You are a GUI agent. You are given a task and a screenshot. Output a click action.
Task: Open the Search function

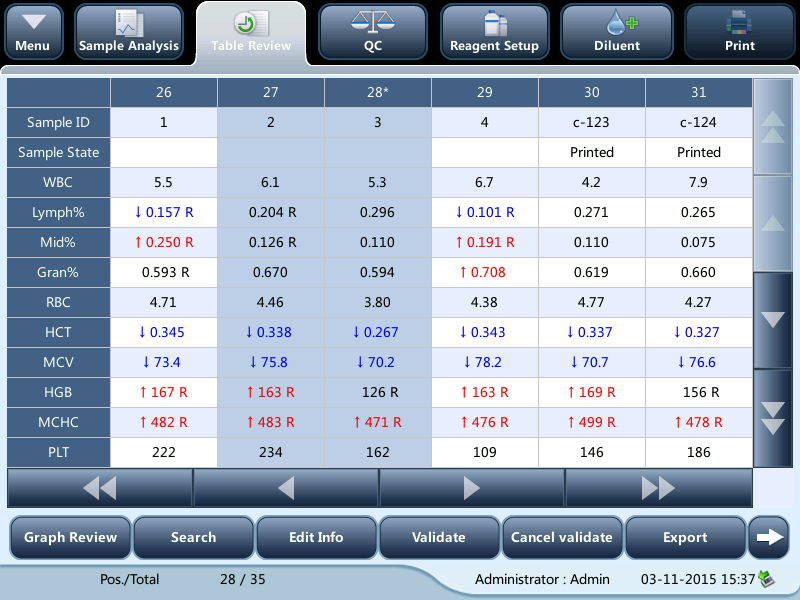click(193, 537)
